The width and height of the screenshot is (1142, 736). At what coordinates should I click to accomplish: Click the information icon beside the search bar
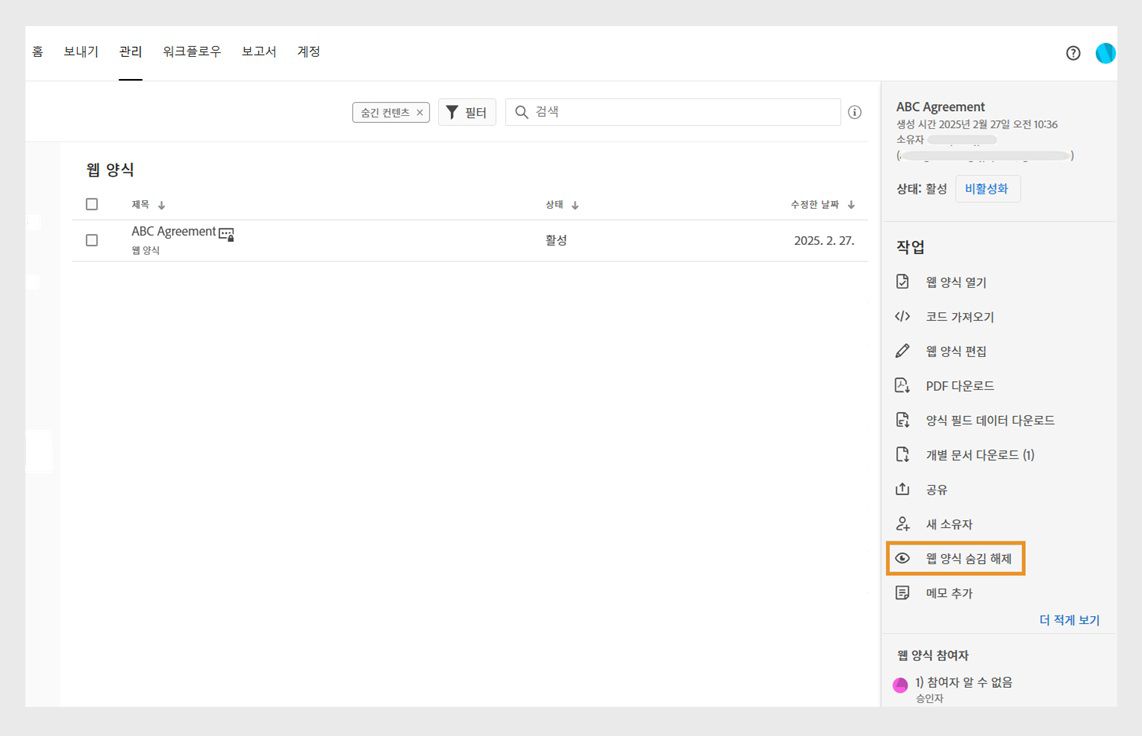coord(855,112)
